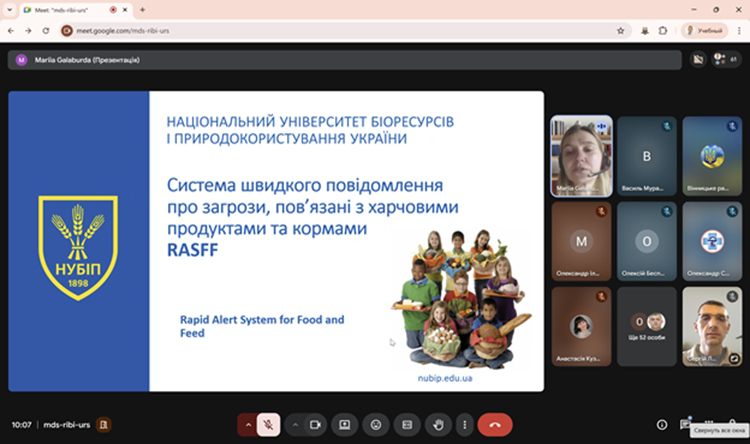
Task: Select Mariia Galaburda's video tile
Action: click(581, 156)
